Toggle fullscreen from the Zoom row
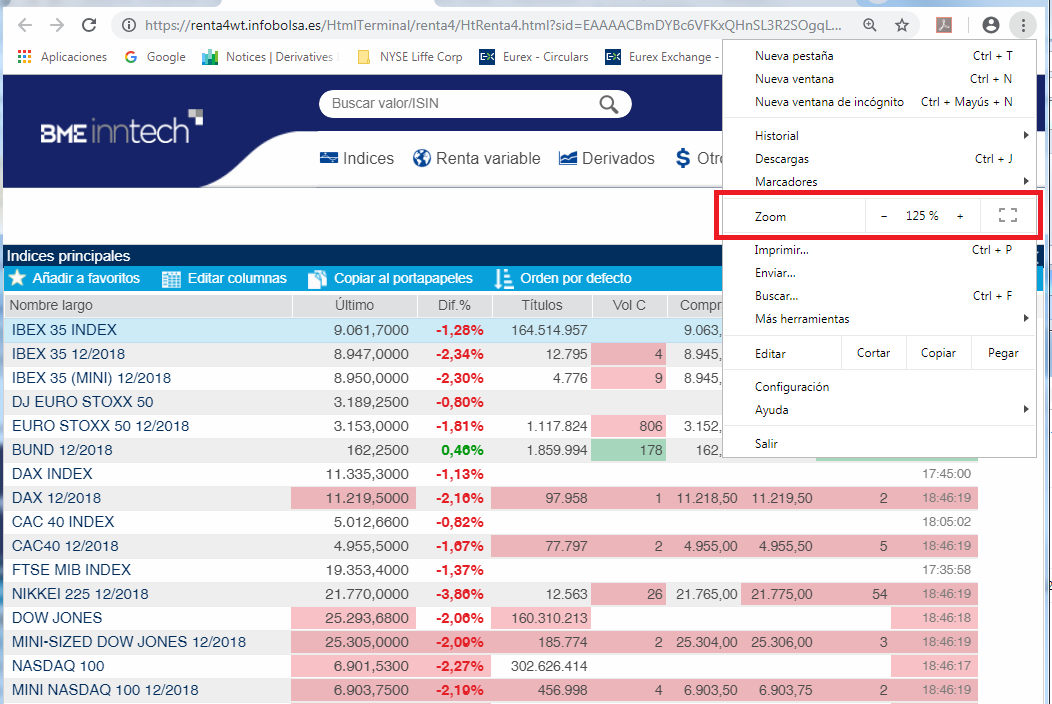The width and height of the screenshot is (1052, 704). pos(1008,215)
